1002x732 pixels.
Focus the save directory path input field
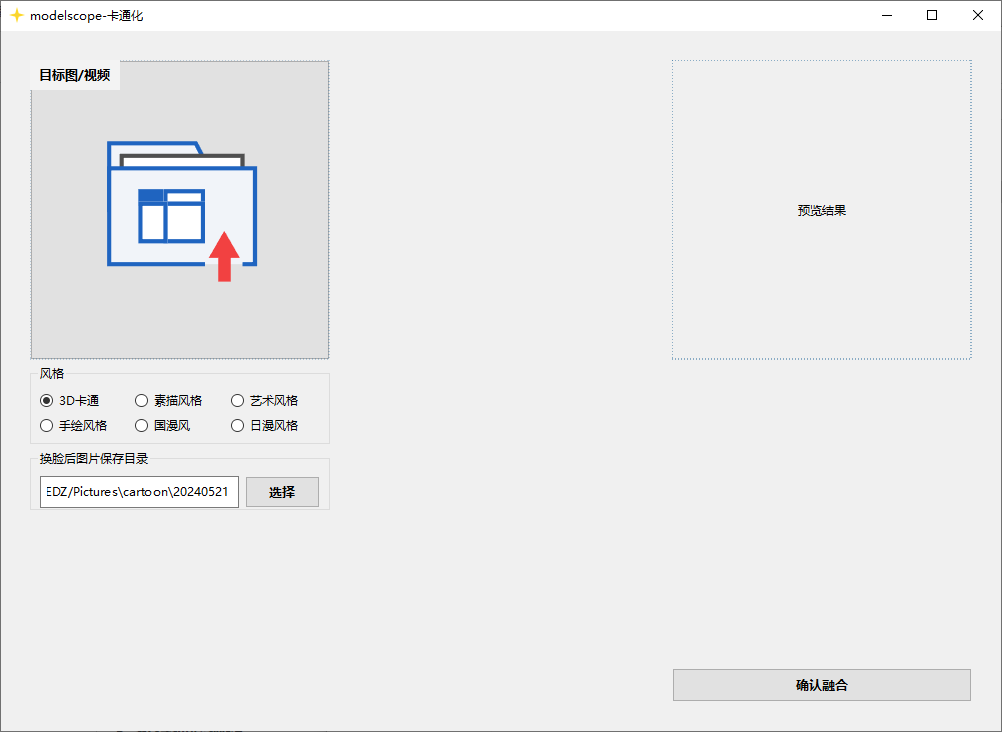(x=139, y=492)
